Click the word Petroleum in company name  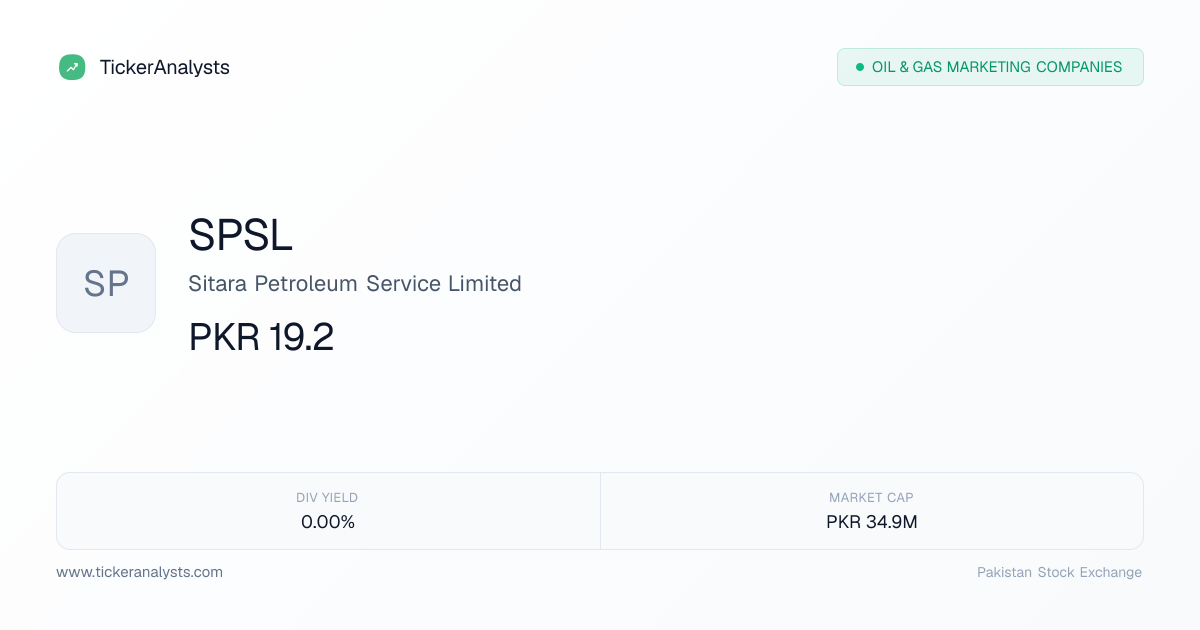point(306,284)
